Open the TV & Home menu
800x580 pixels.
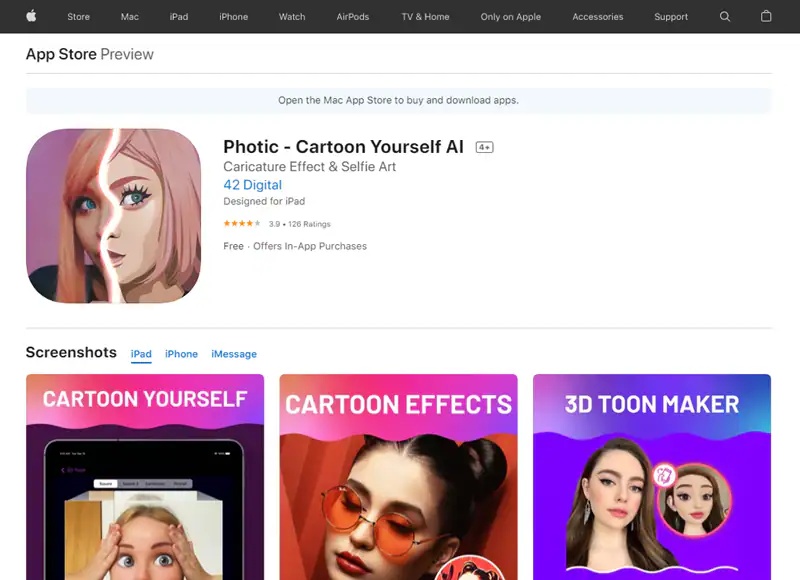pos(425,17)
